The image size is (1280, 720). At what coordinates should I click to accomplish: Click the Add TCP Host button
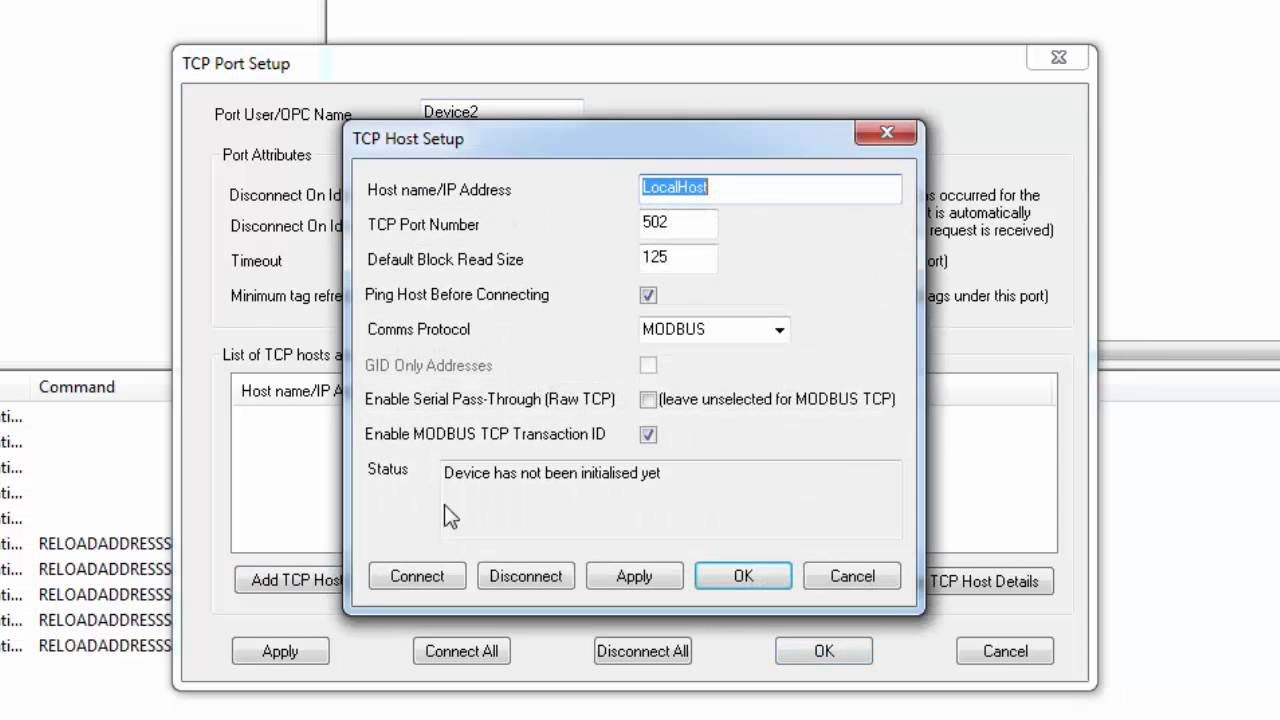tap(289, 581)
